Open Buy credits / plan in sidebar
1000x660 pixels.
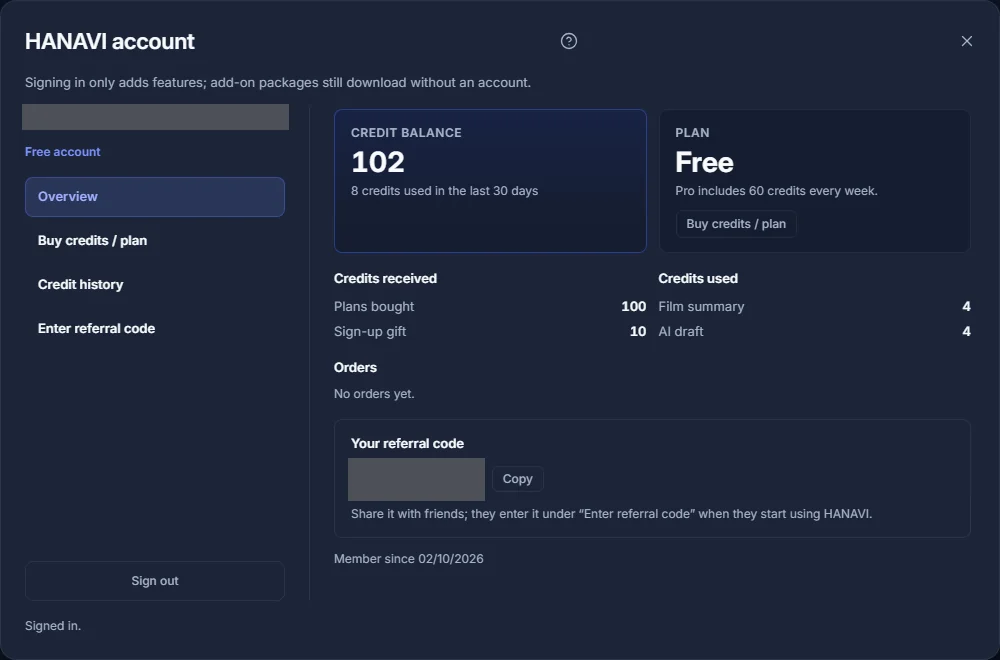point(154,240)
